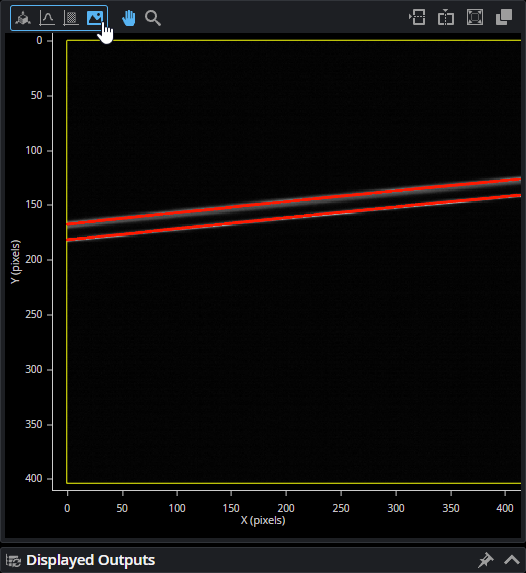Pin the Displayed Outputs panel

tap(485, 560)
